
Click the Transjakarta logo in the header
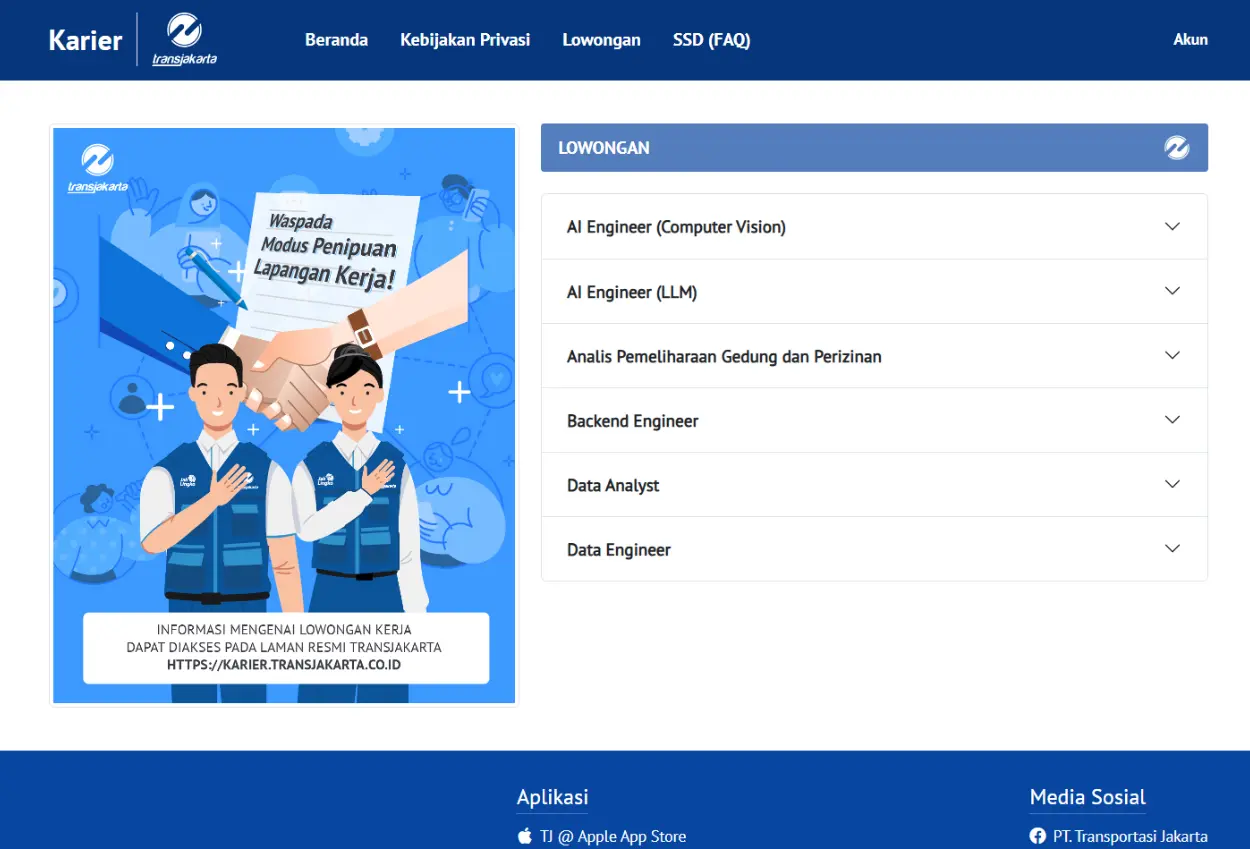(x=184, y=40)
